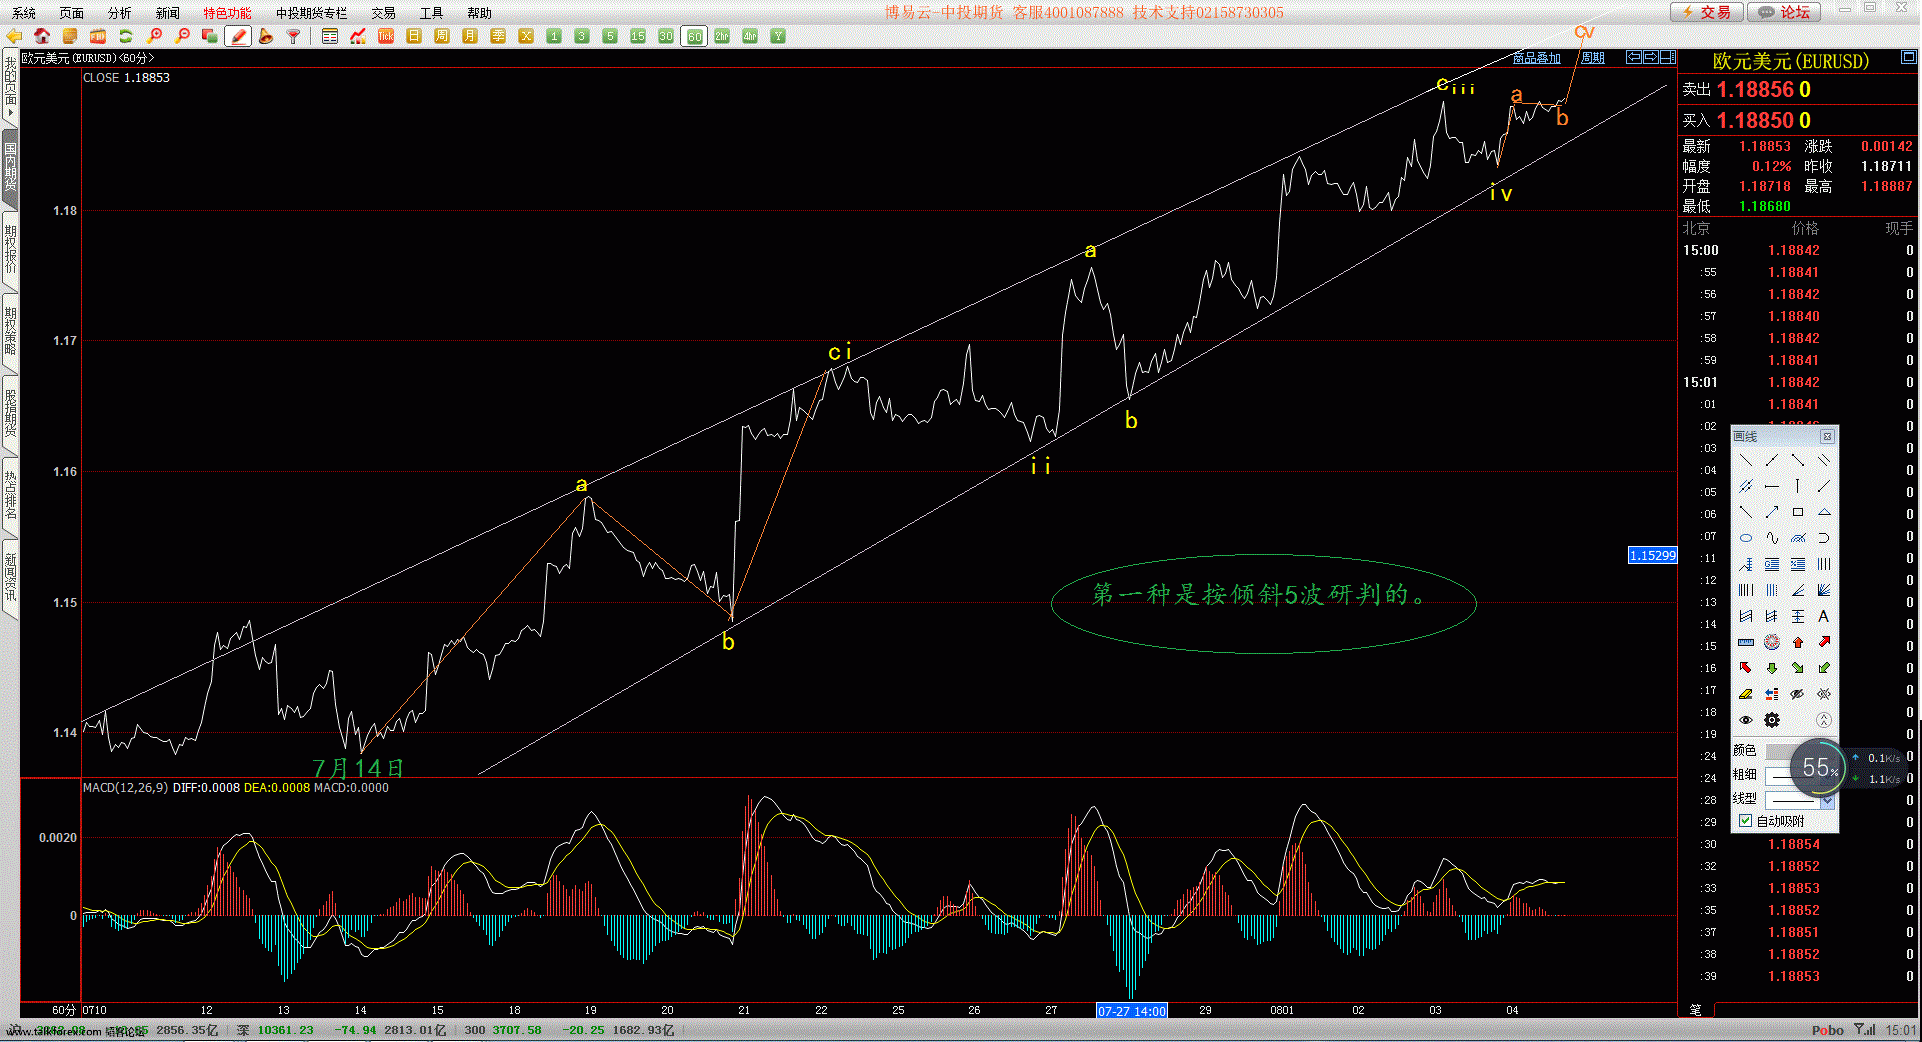Open the quote list table icon
Viewport: 1922px width, 1042px height.
[x=330, y=36]
